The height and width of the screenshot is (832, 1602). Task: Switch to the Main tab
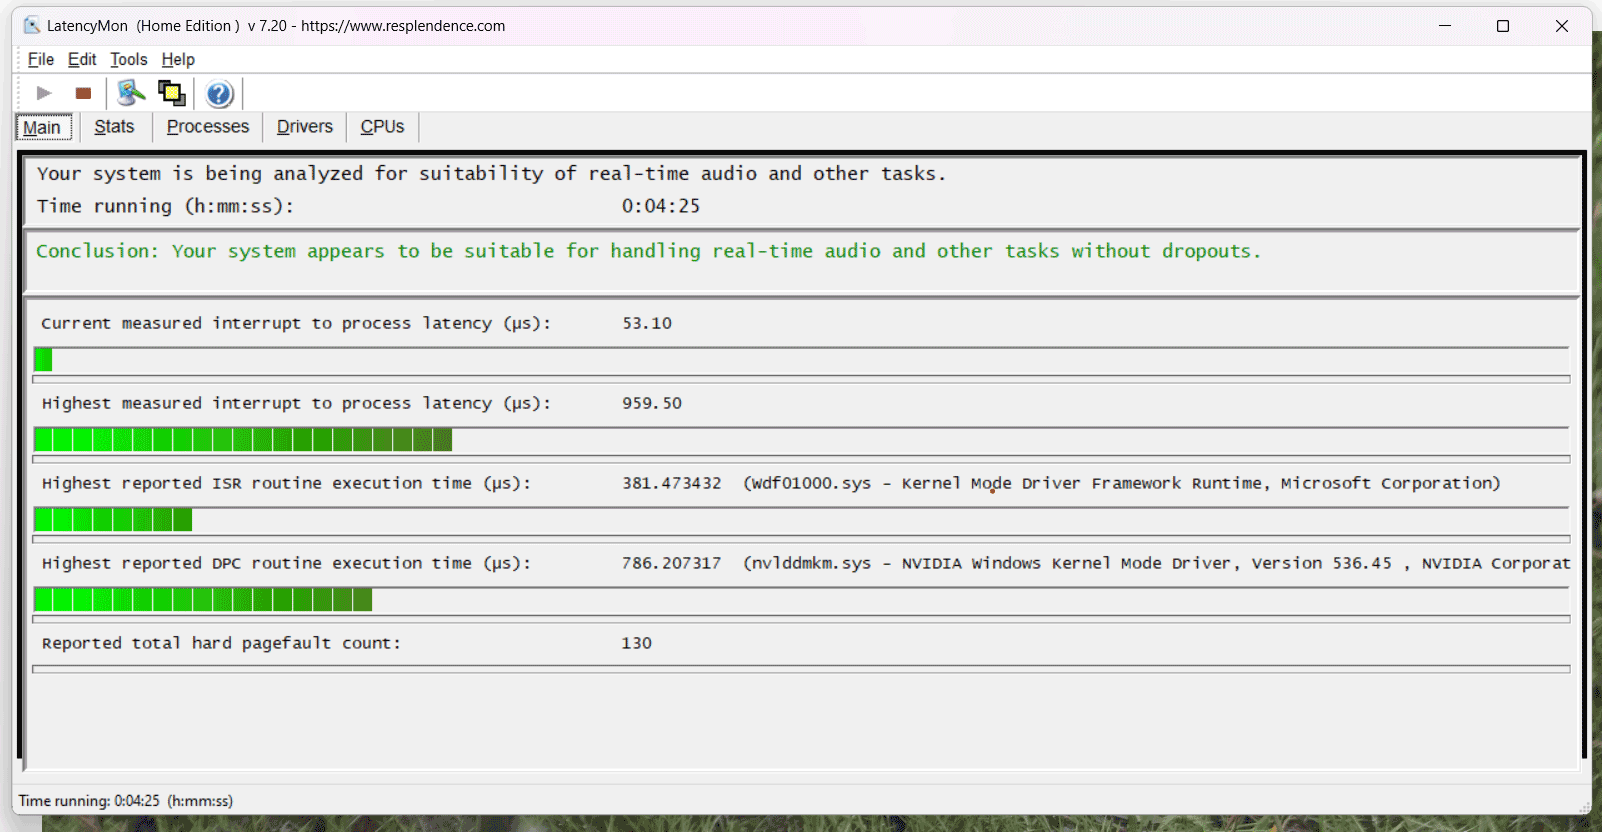point(43,127)
